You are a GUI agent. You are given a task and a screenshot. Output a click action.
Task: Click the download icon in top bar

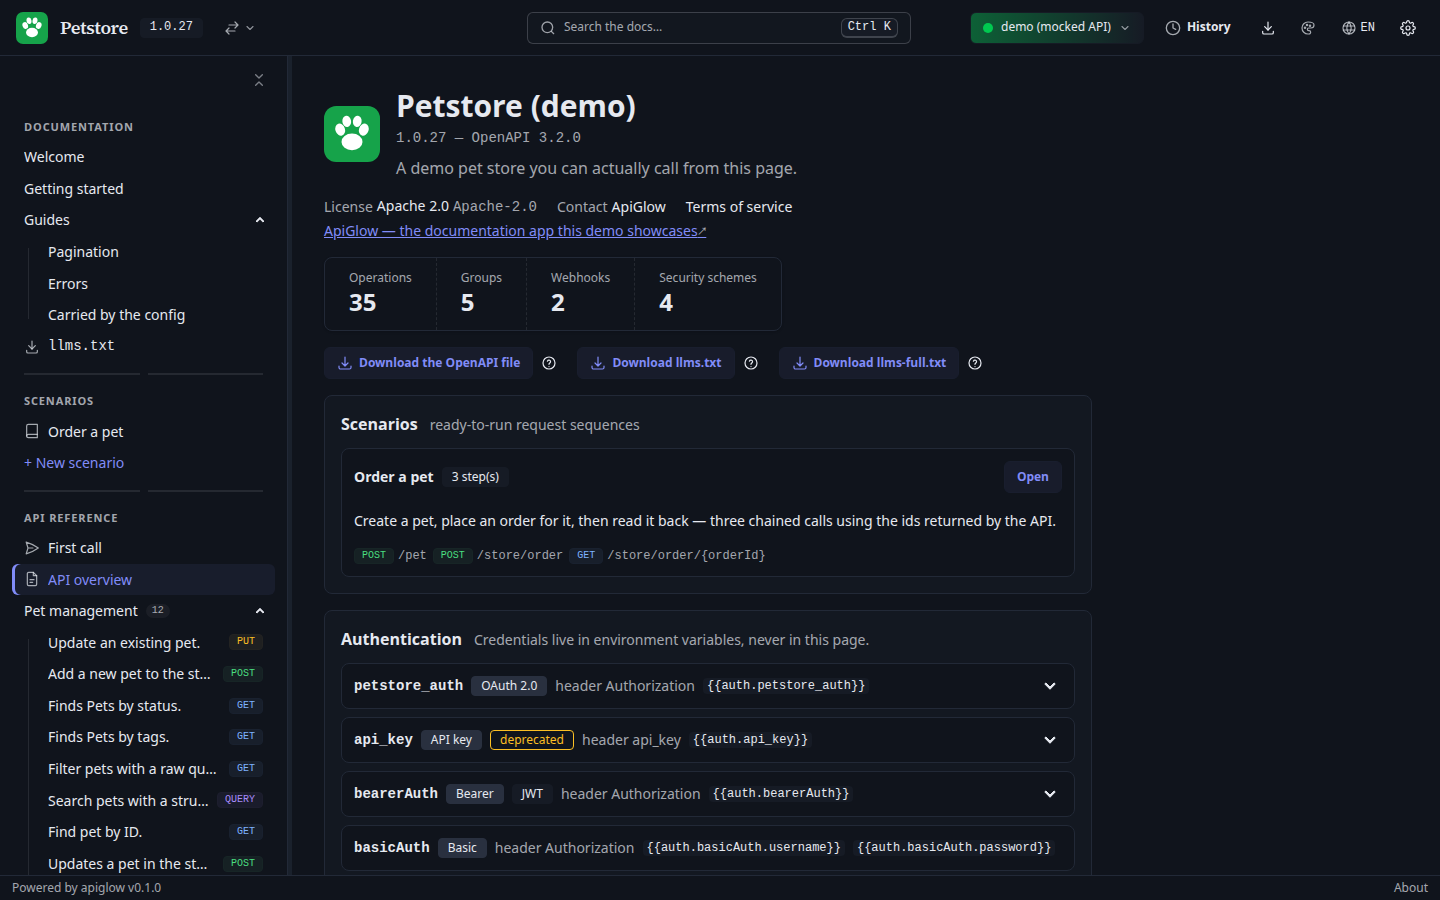tap(1268, 28)
